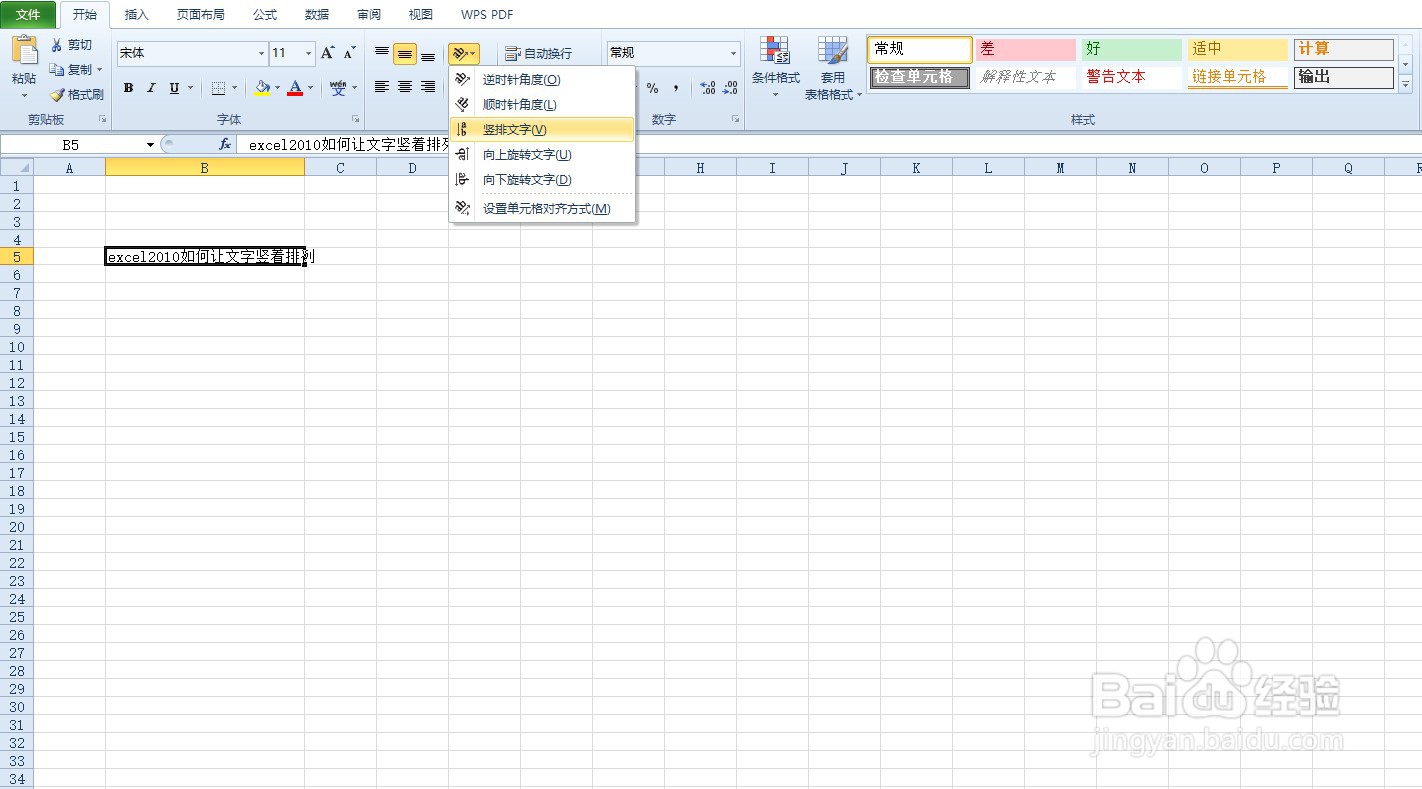The width and height of the screenshot is (1422, 789).
Task: Click the Percent Style icon
Action: pos(652,88)
